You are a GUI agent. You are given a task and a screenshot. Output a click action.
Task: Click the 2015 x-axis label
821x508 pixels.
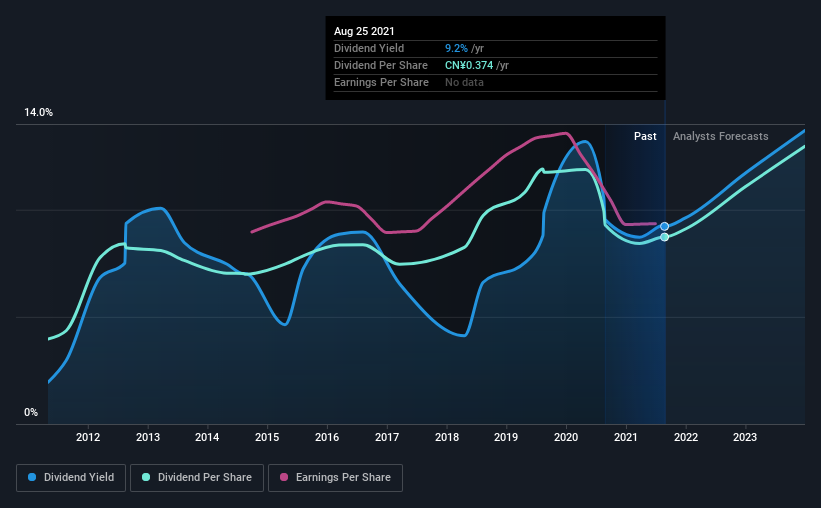pos(267,437)
